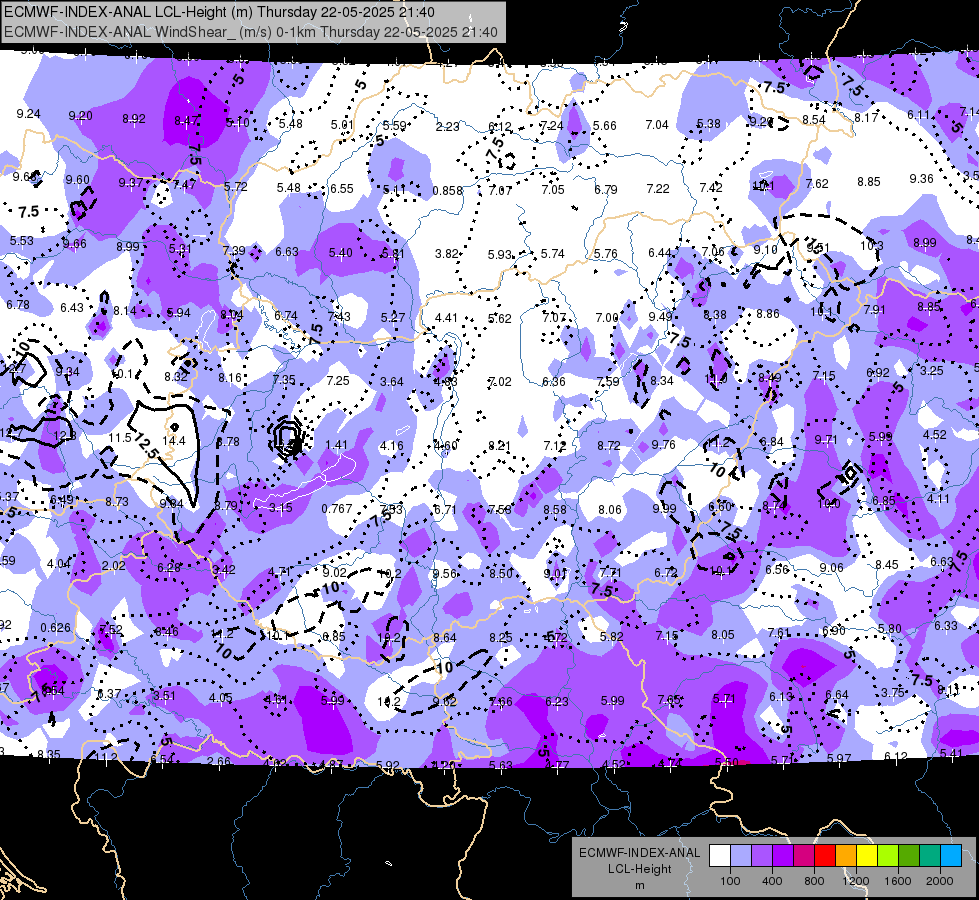
Task: Click the wind shear value '9.56'
Action: pyautogui.click(x=445, y=574)
